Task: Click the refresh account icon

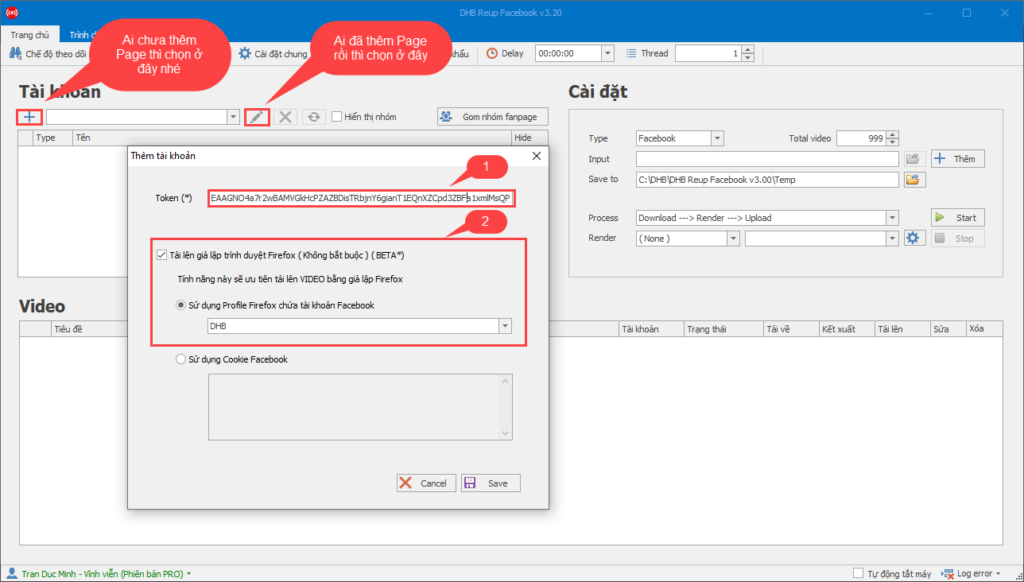Action: point(314,117)
